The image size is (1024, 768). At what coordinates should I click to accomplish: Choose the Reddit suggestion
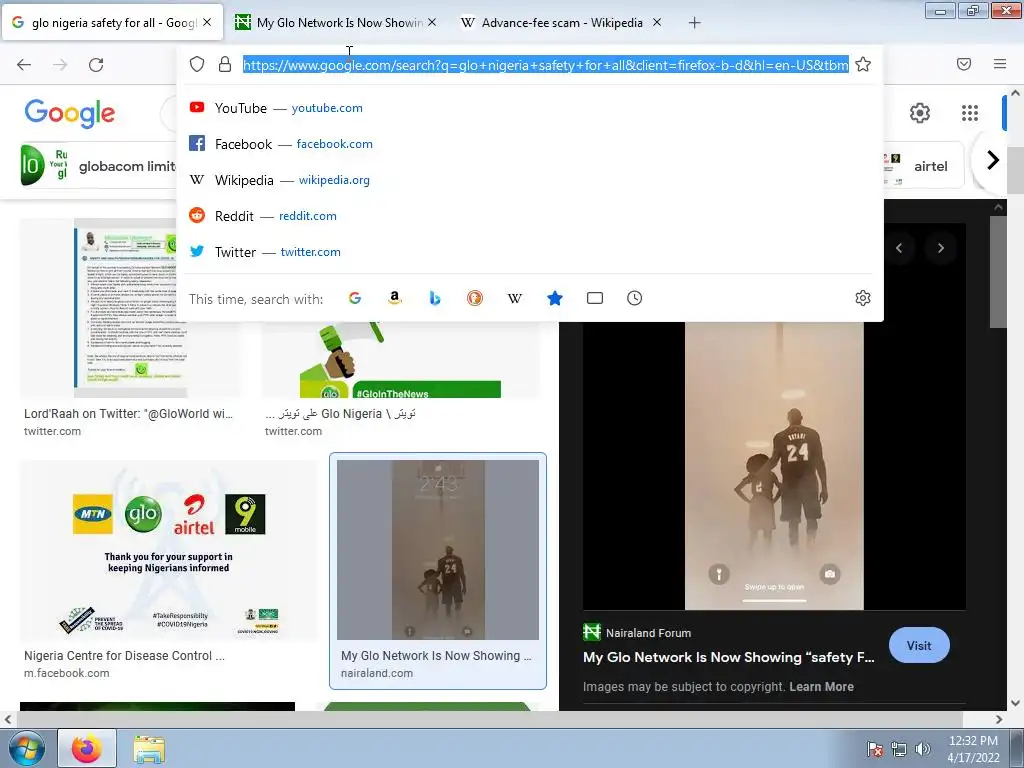530,216
